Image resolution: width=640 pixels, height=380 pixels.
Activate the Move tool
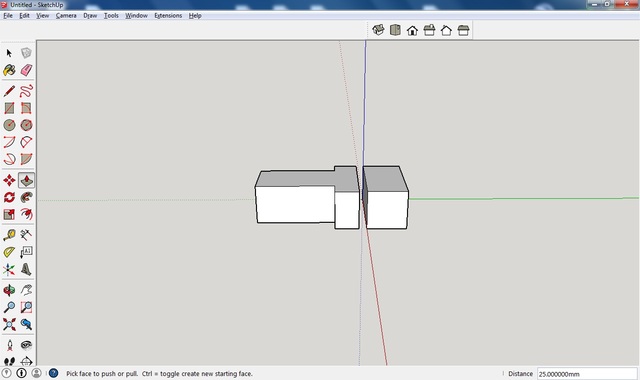pos(9,180)
